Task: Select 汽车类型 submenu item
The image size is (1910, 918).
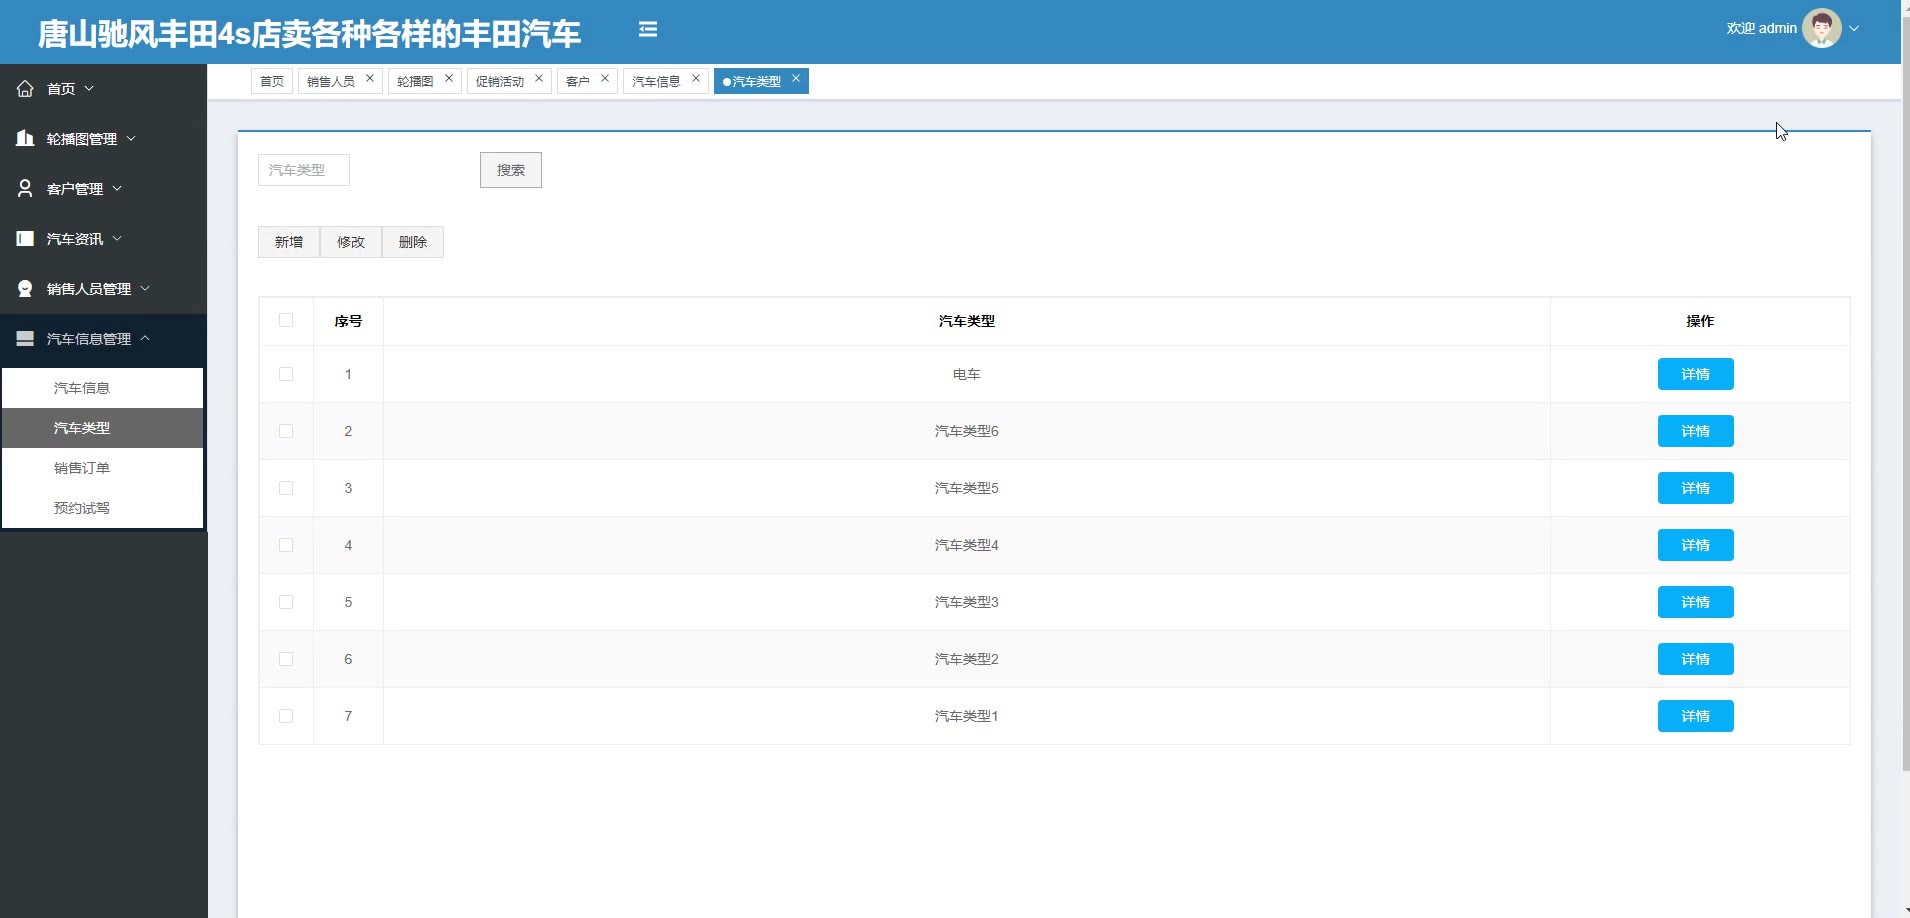Action: point(103,428)
